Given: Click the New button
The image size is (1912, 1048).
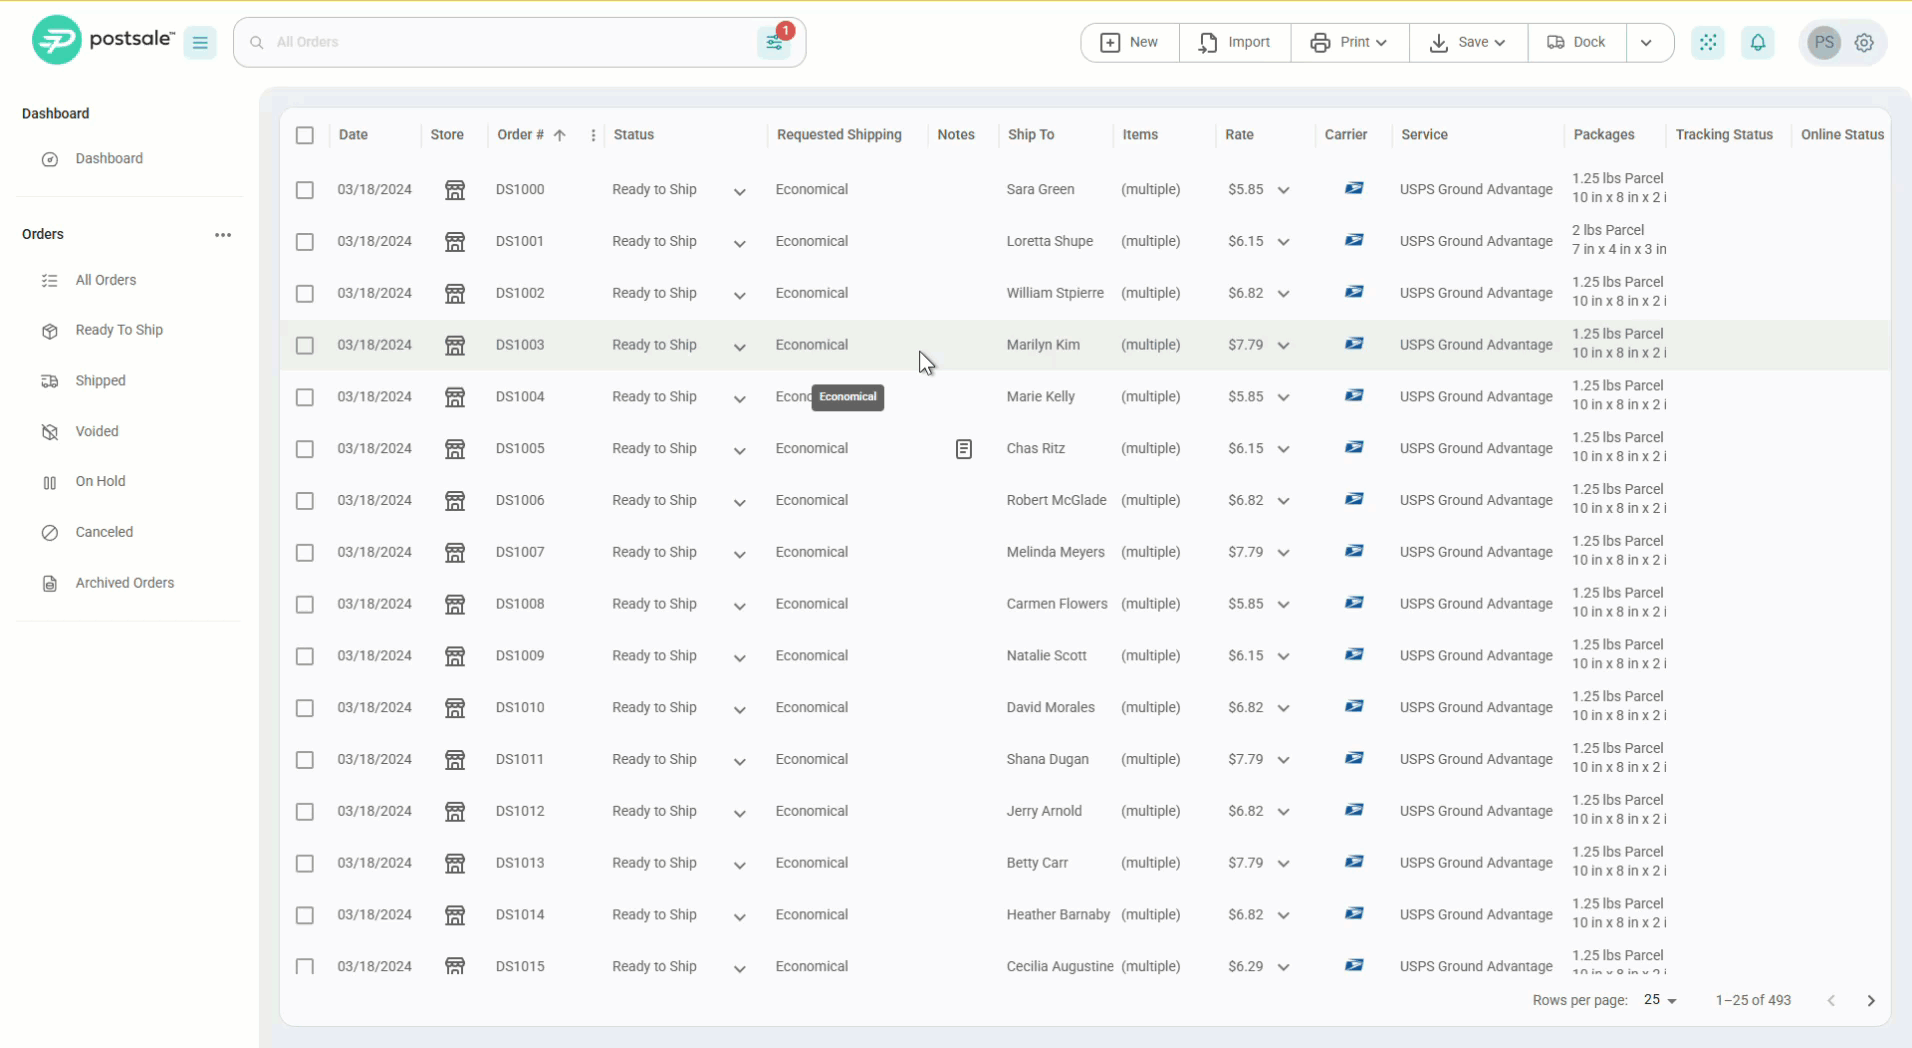Looking at the screenshot, I should click(x=1128, y=42).
